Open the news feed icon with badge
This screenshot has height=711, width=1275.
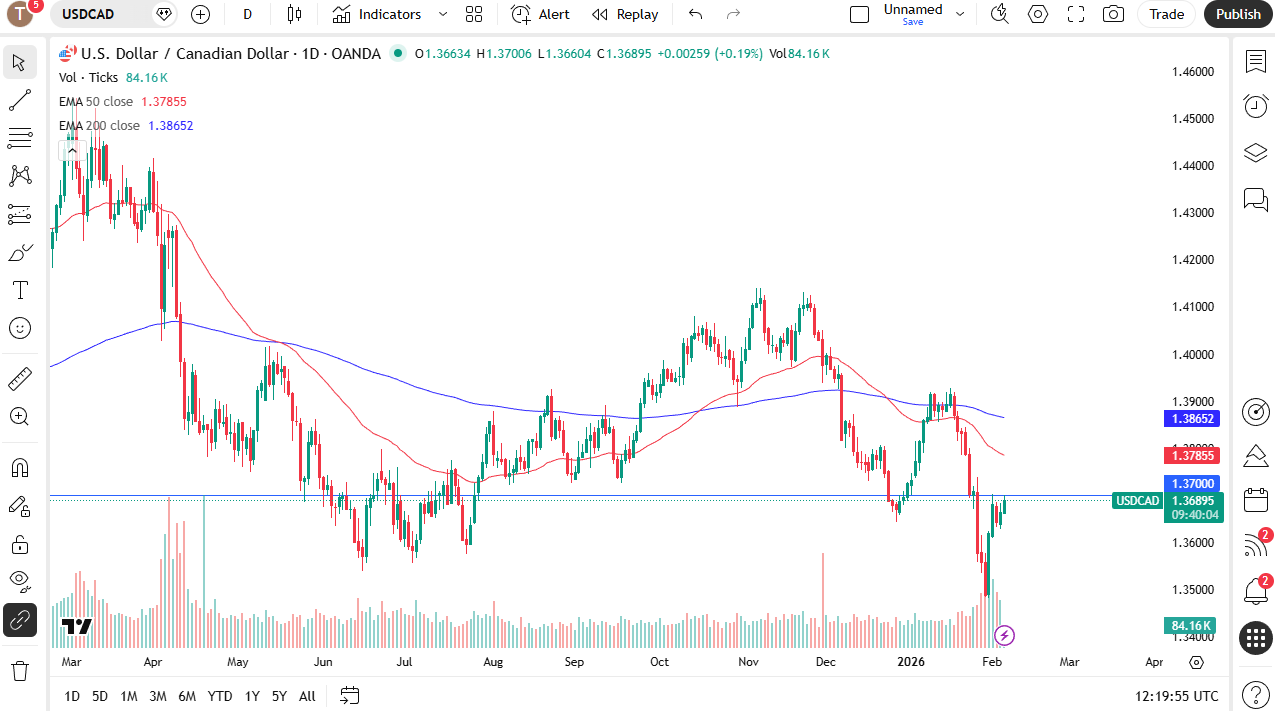(x=1256, y=545)
